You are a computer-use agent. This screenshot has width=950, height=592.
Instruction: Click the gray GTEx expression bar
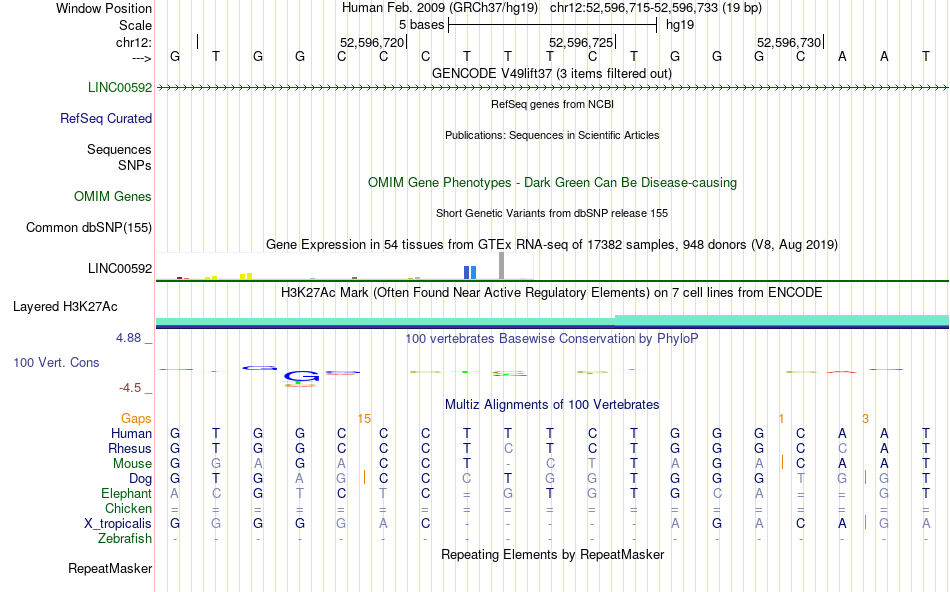(501, 266)
